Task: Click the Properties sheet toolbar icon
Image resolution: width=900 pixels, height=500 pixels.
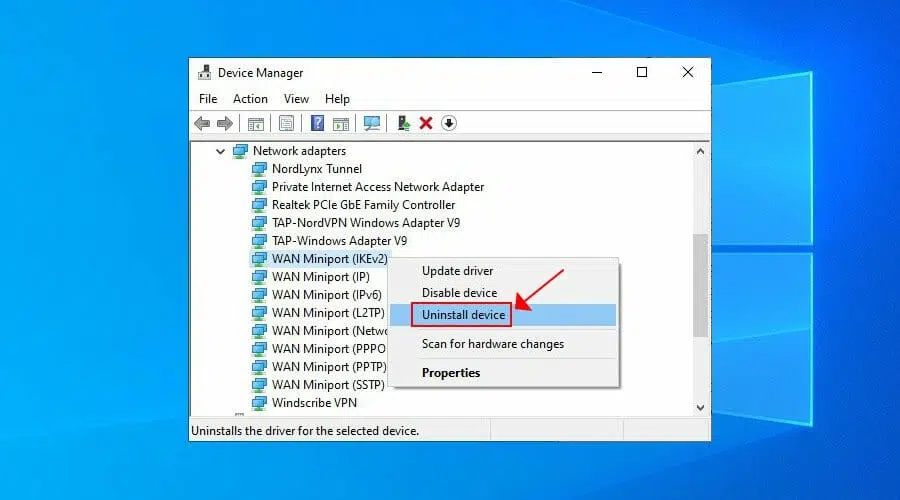Action: pyautogui.click(x=286, y=123)
